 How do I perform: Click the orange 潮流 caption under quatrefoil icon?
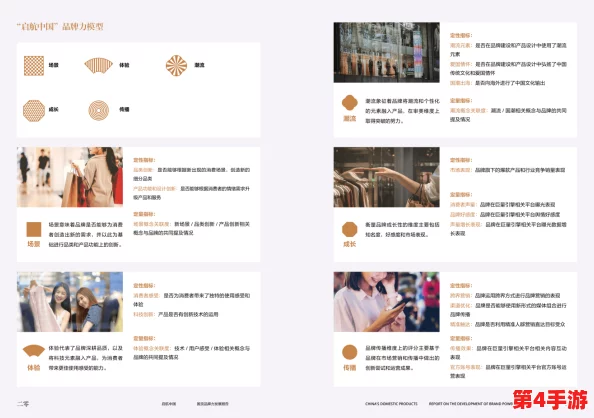click(349, 119)
